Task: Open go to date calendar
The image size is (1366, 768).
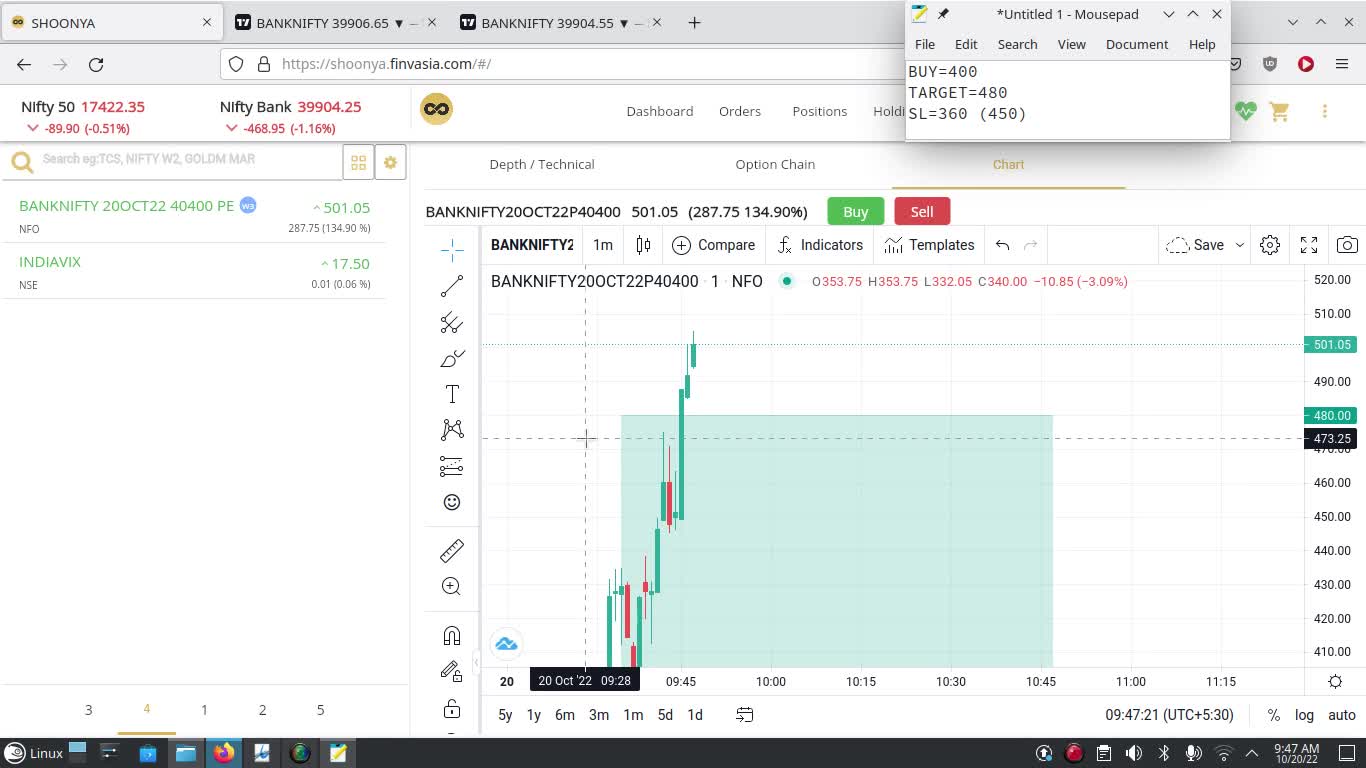Action: click(x=745, y=715)
